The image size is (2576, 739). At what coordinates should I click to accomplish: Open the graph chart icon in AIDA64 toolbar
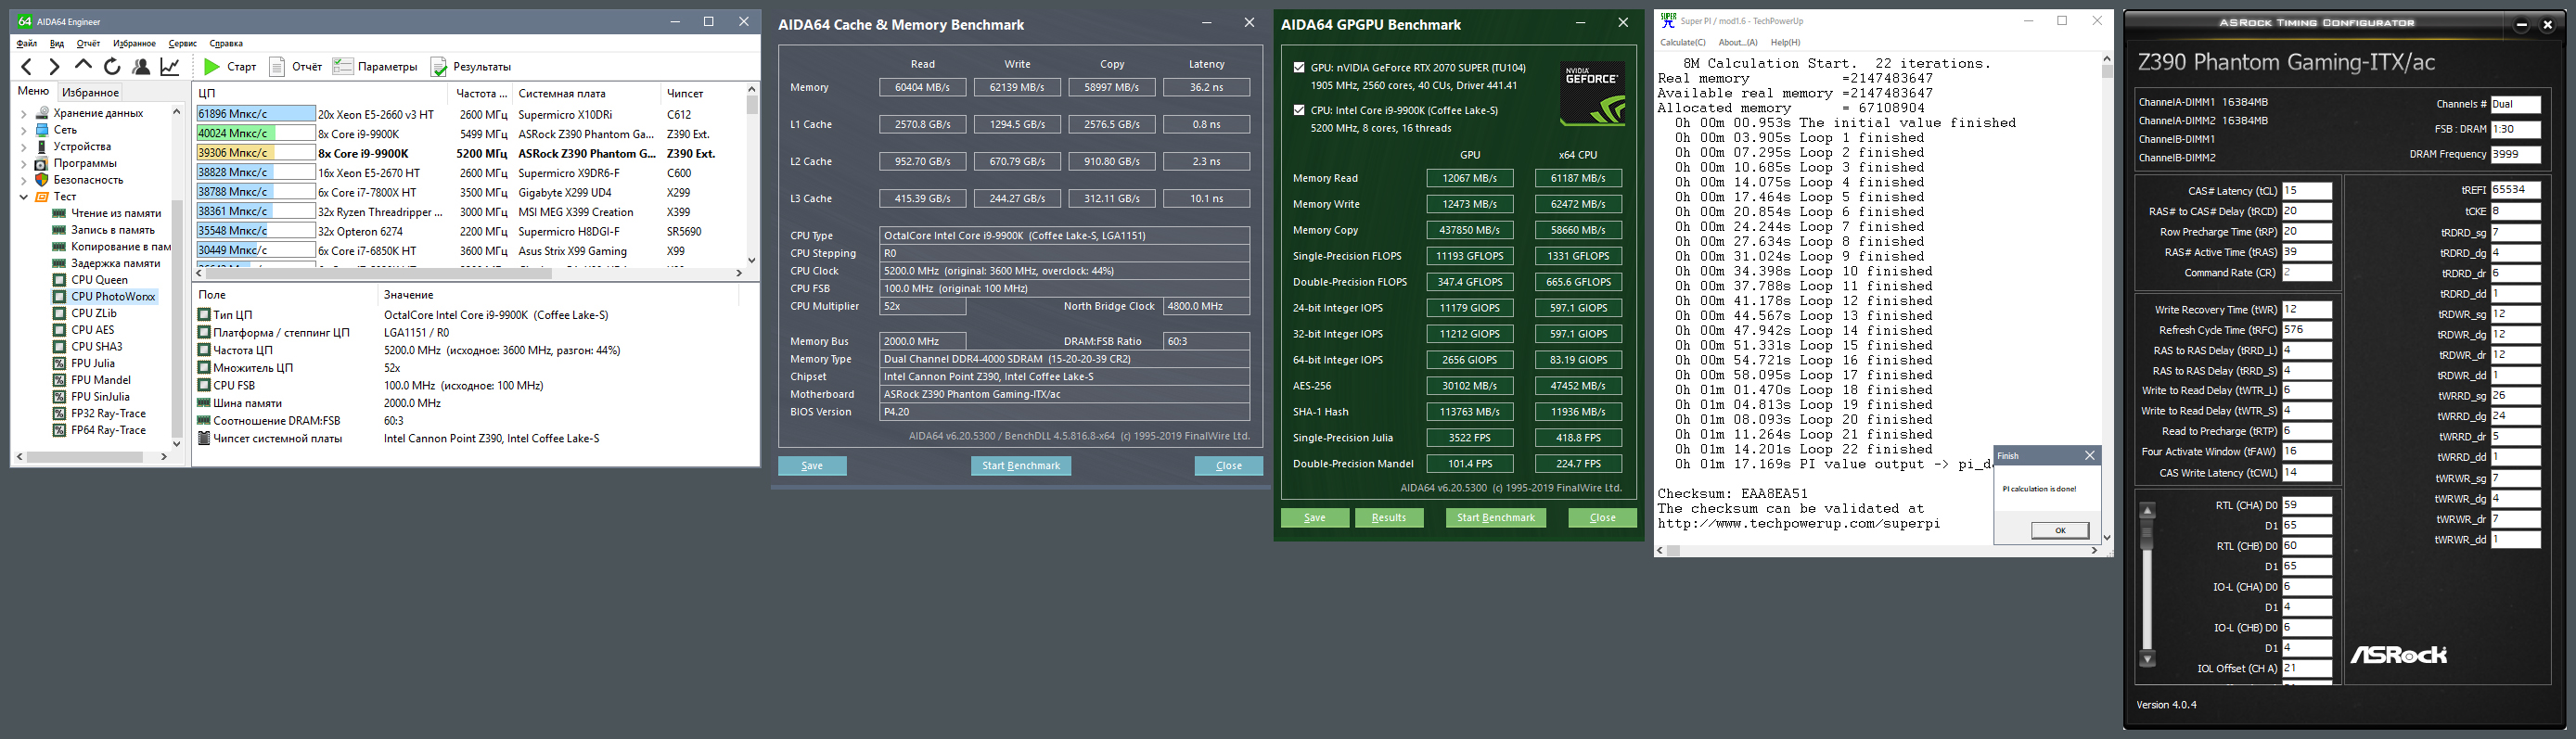pos(170,67)
